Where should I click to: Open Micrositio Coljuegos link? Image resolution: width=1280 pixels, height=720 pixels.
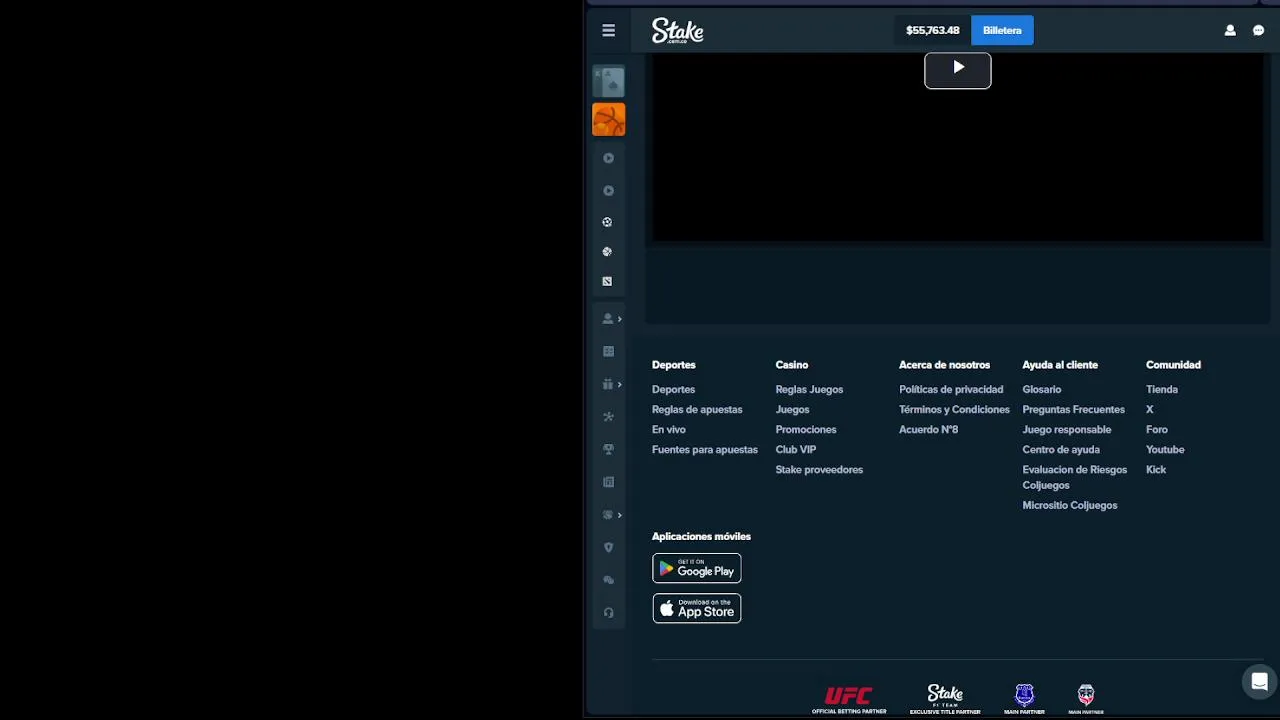(1070, 505)
